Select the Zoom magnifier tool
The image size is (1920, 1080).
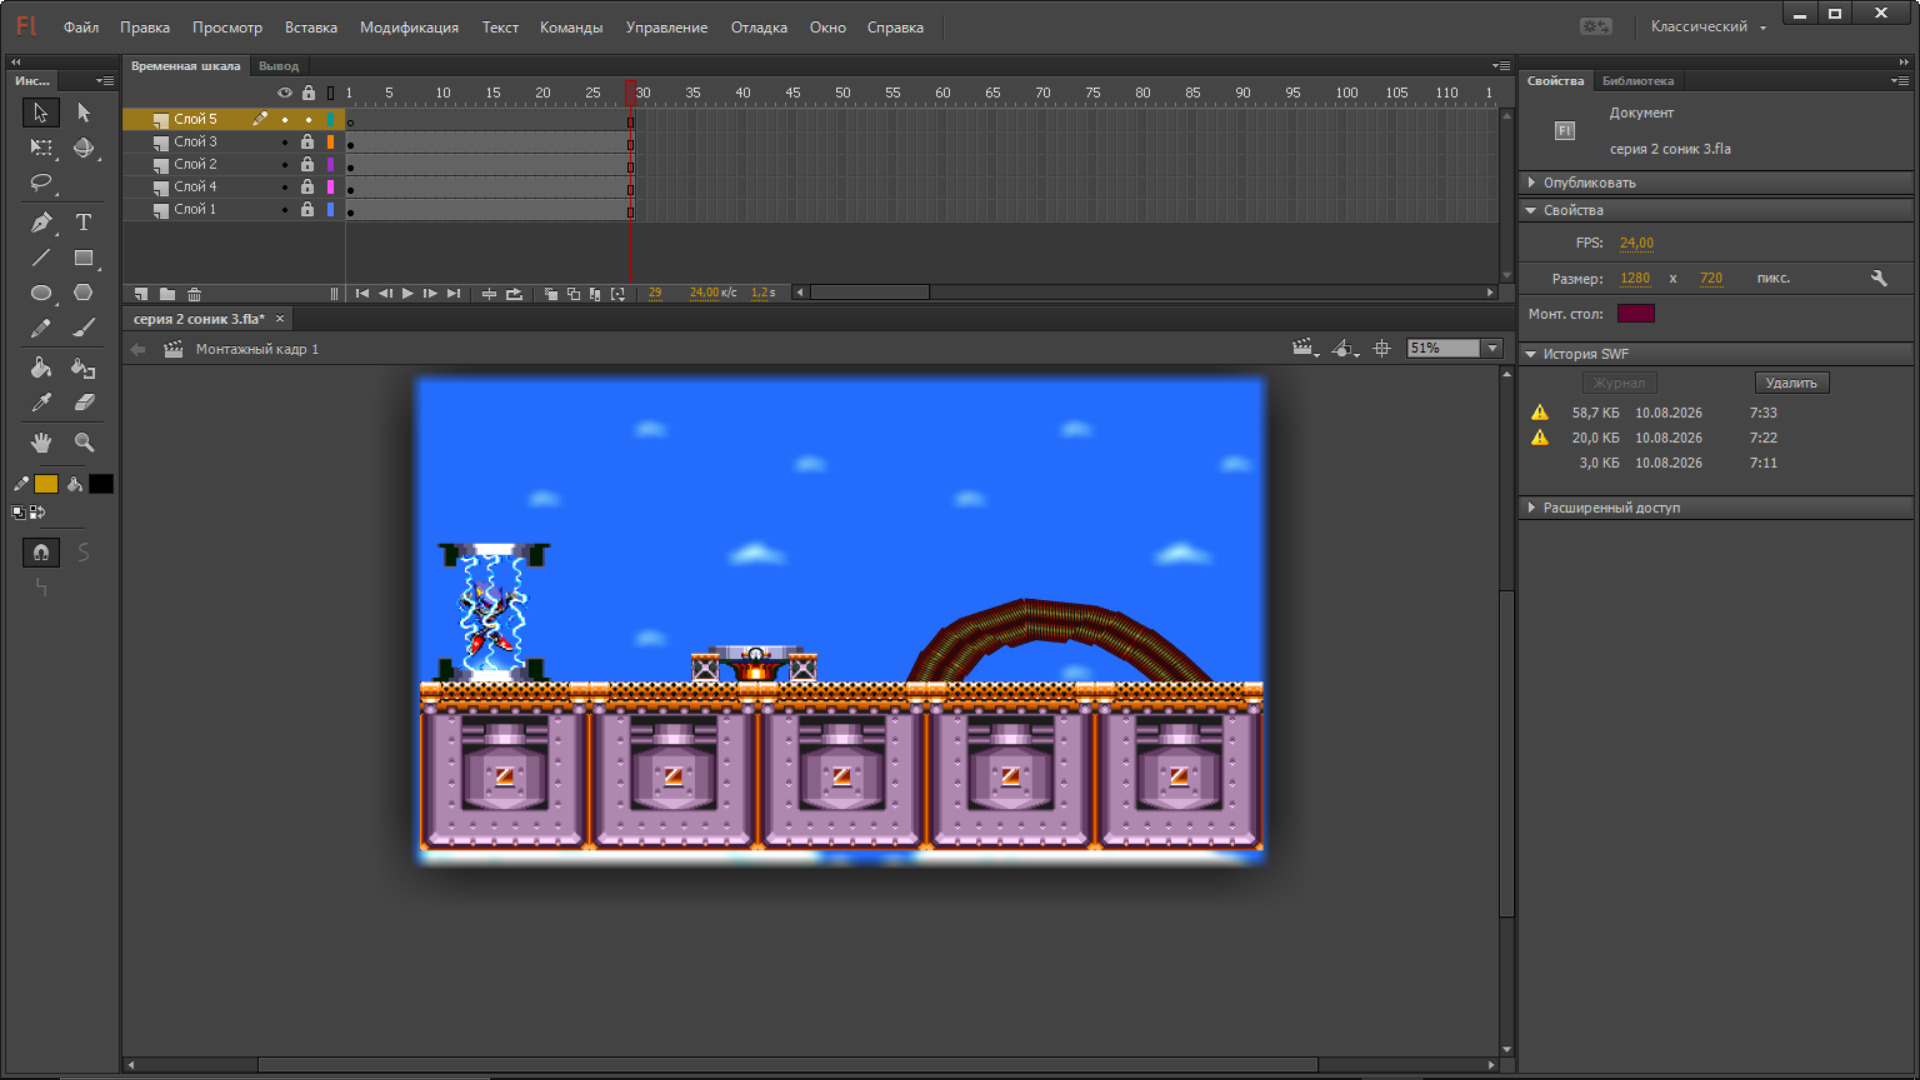[x=84, y=442]
